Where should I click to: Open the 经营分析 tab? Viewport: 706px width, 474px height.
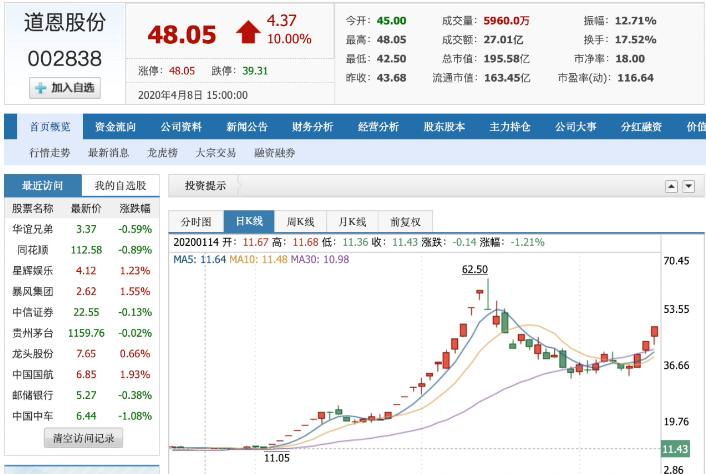378,126
